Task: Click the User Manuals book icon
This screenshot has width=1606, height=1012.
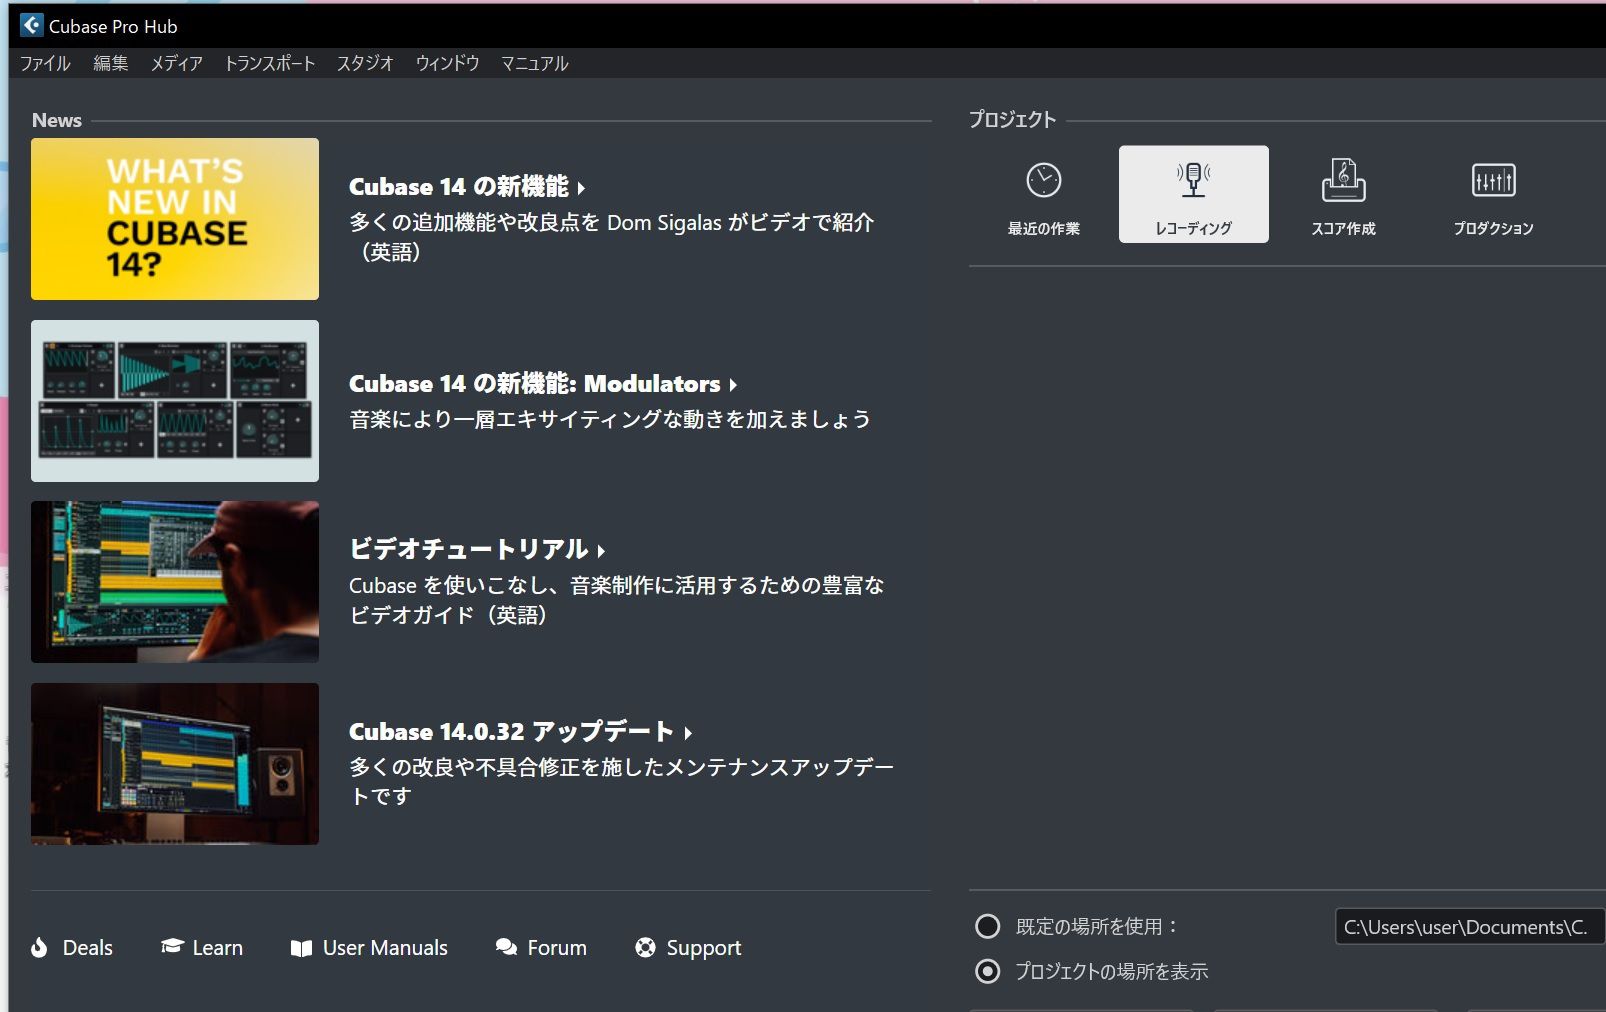Action: (301, 948)
